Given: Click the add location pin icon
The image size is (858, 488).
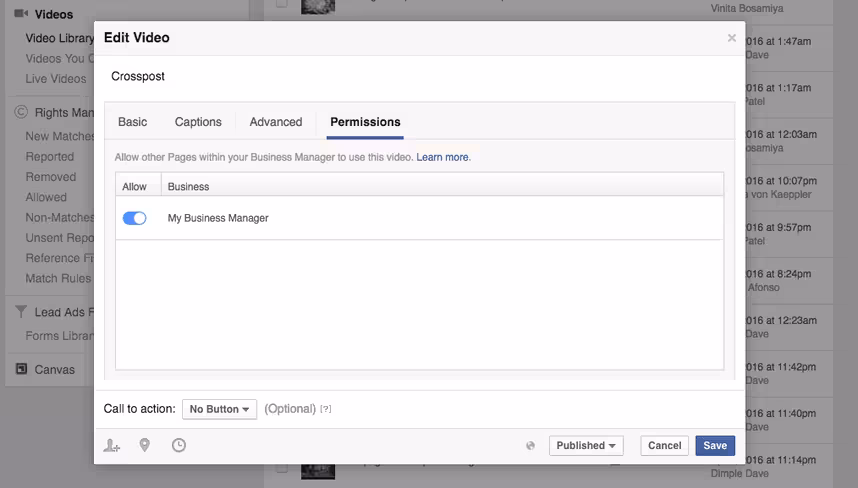Looking at the screenshot, I should [x=144, y=445].
